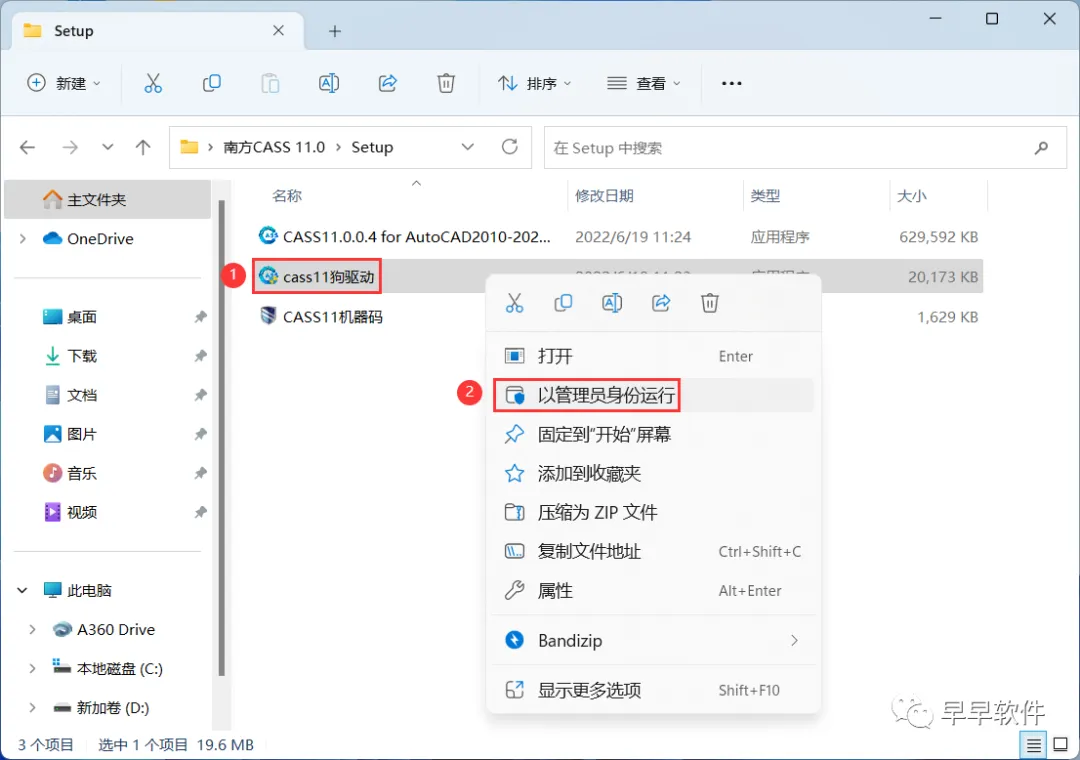The width and height of the screenshot is (1080, 760).
Task: Expand the A360 Drive node
Action: coord(32,629)
